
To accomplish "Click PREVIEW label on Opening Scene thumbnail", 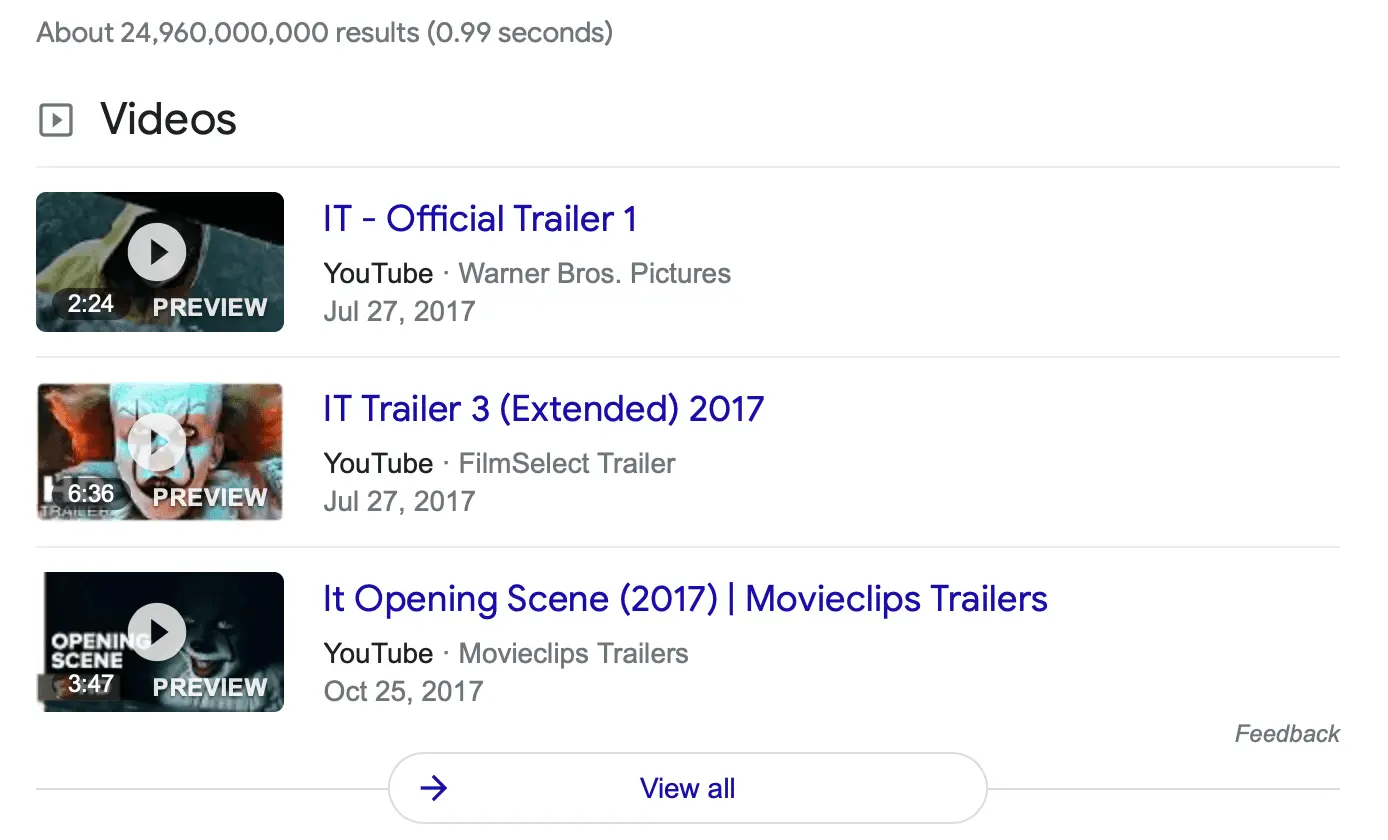I will pyautogui.click(x=210, y=687).
